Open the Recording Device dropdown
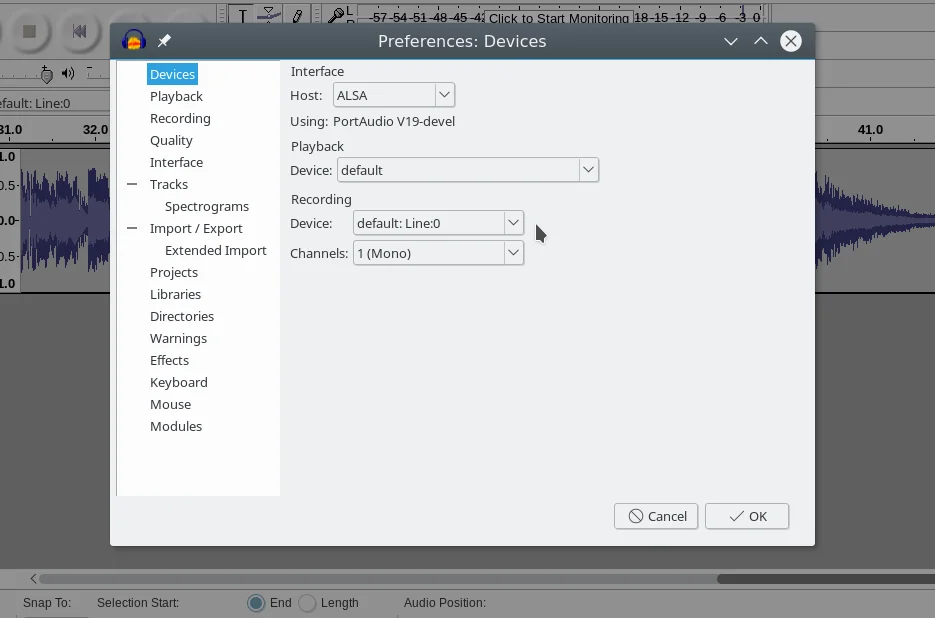 pos(438,223)
